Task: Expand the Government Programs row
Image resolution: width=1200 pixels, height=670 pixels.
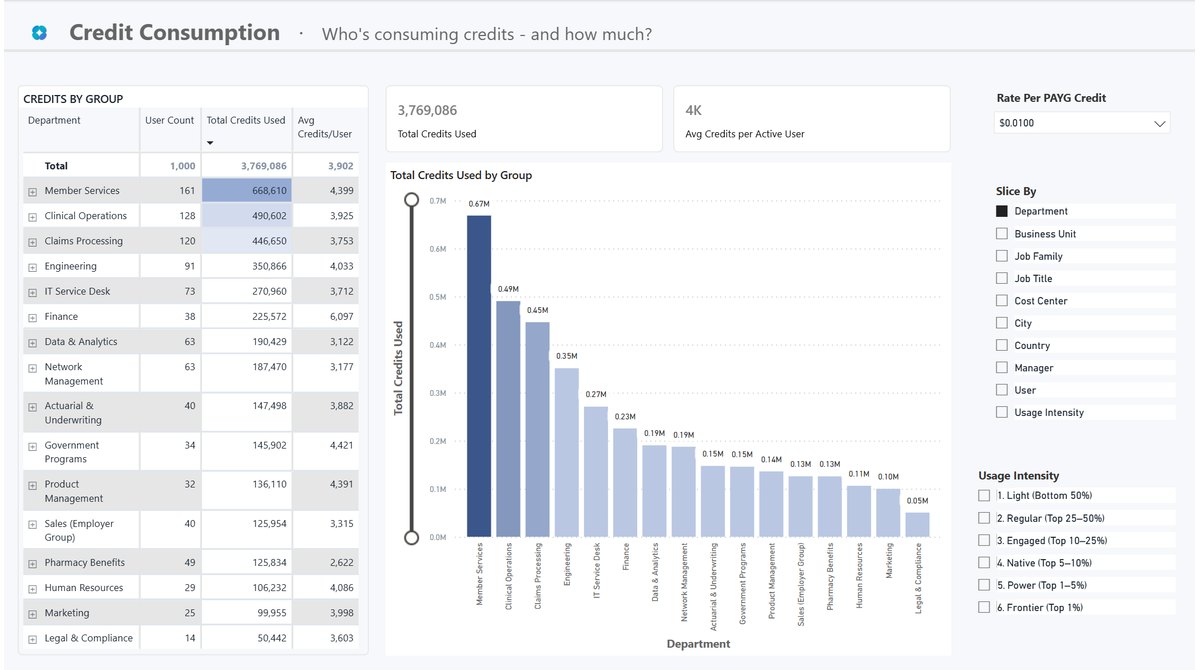Action: pos(32,446)
